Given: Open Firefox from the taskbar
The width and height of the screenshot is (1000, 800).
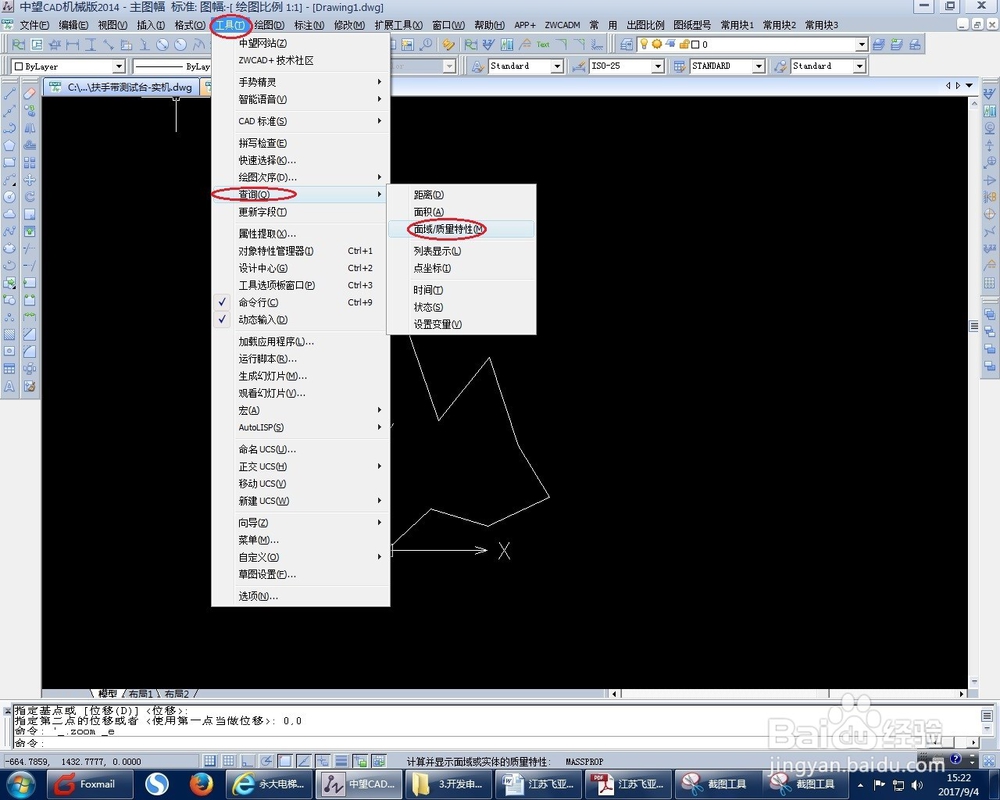Looking at the screenshot, I should 200,784.
